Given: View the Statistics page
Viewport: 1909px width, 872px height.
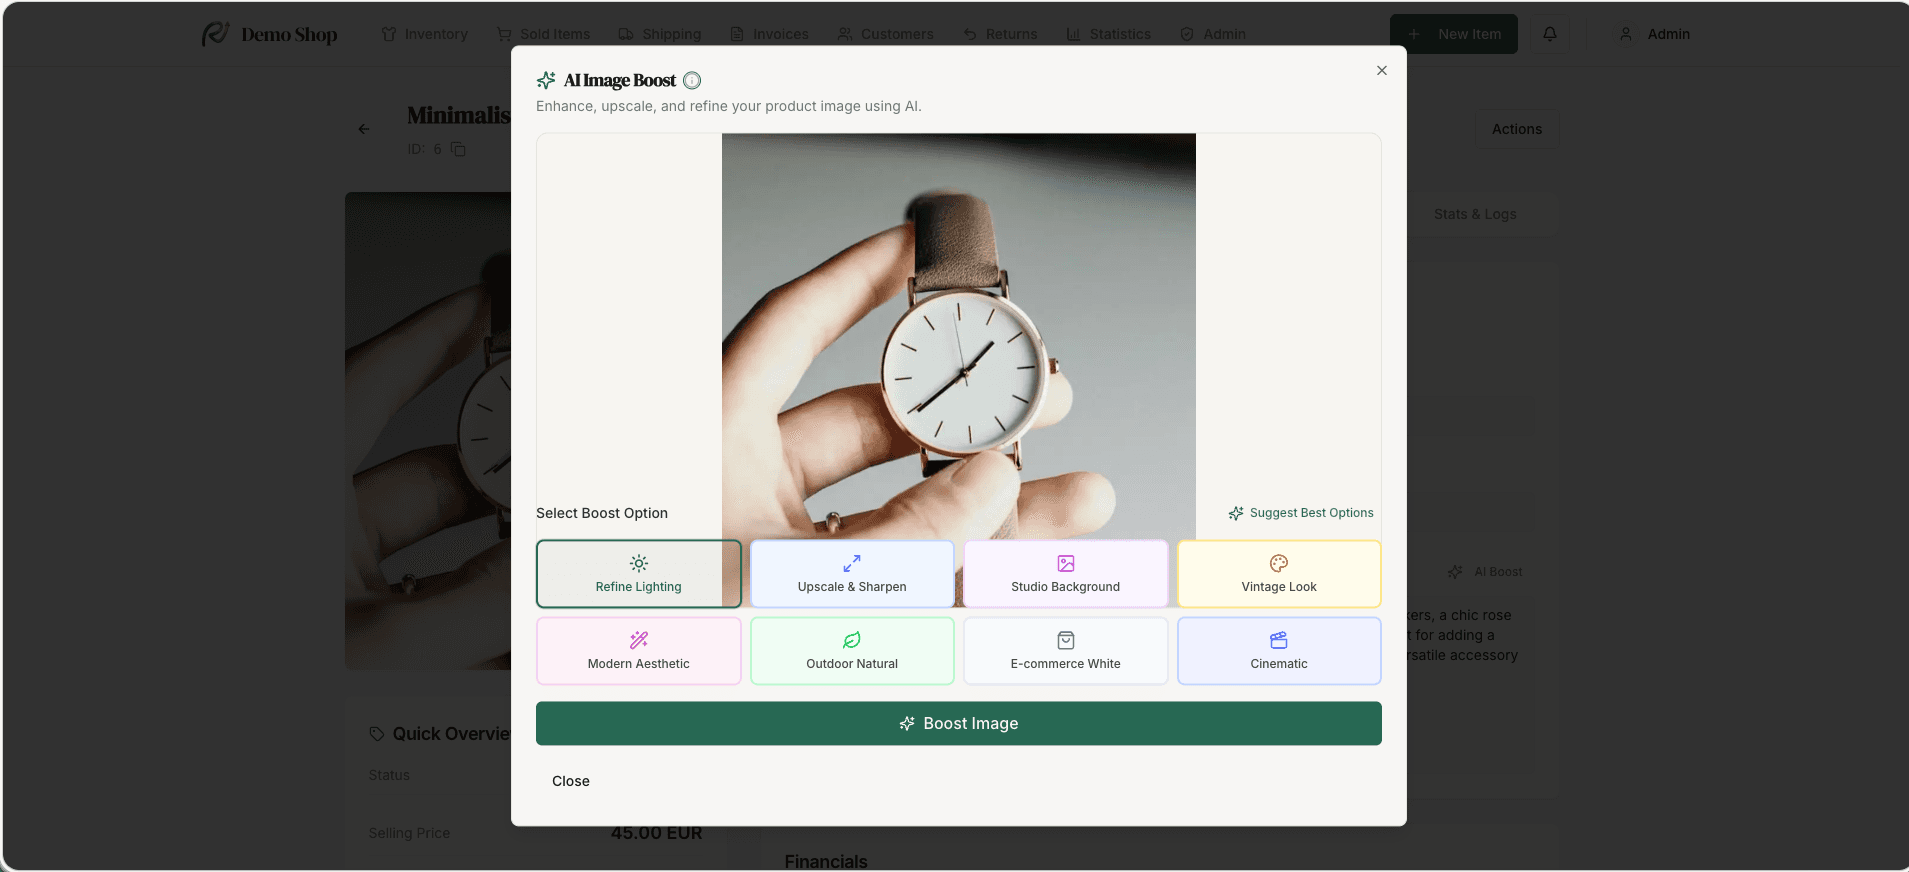Looking at the screenshot, I should tap(1108, 34).
